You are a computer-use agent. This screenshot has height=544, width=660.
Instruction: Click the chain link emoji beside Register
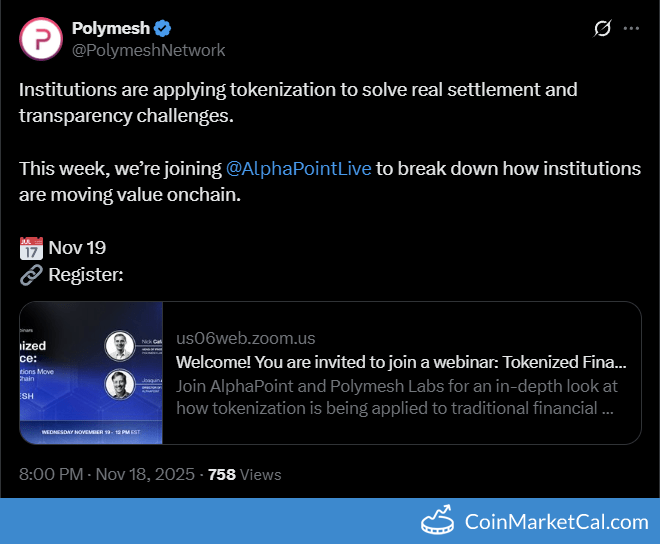tap(31, 275)
